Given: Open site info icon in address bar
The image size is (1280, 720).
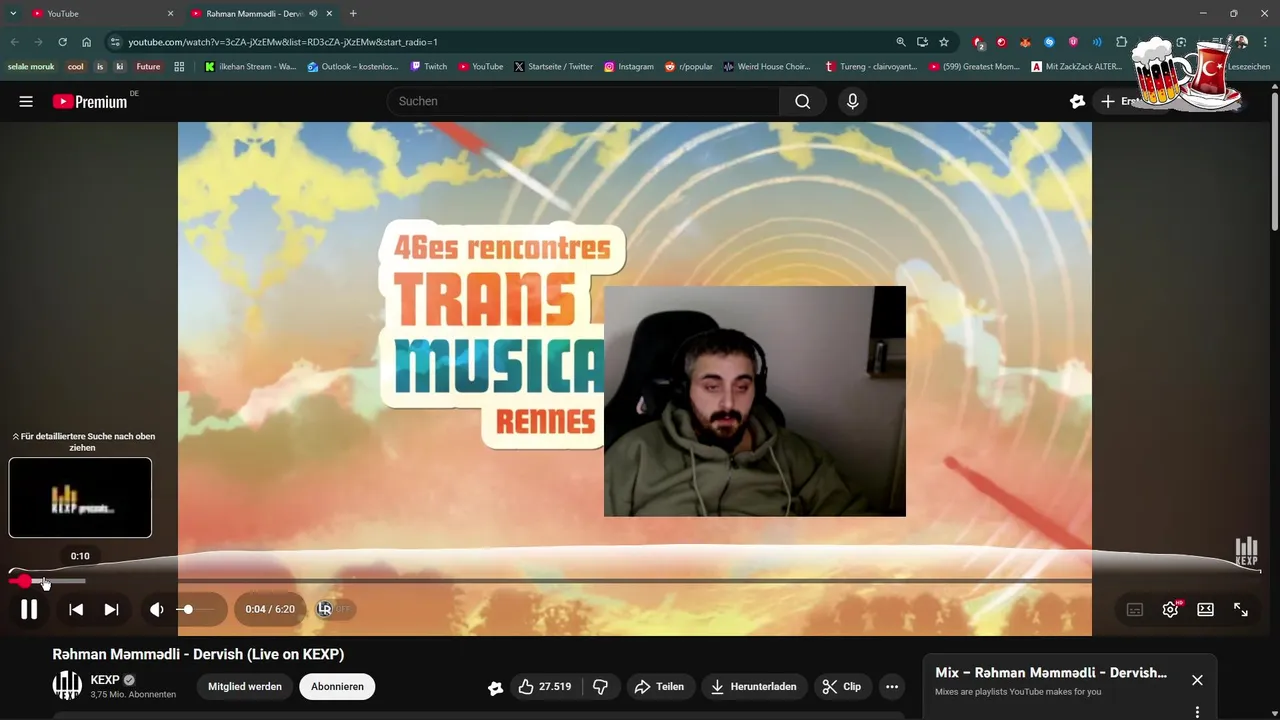Looking at the screenshot, I should point(115,42).
